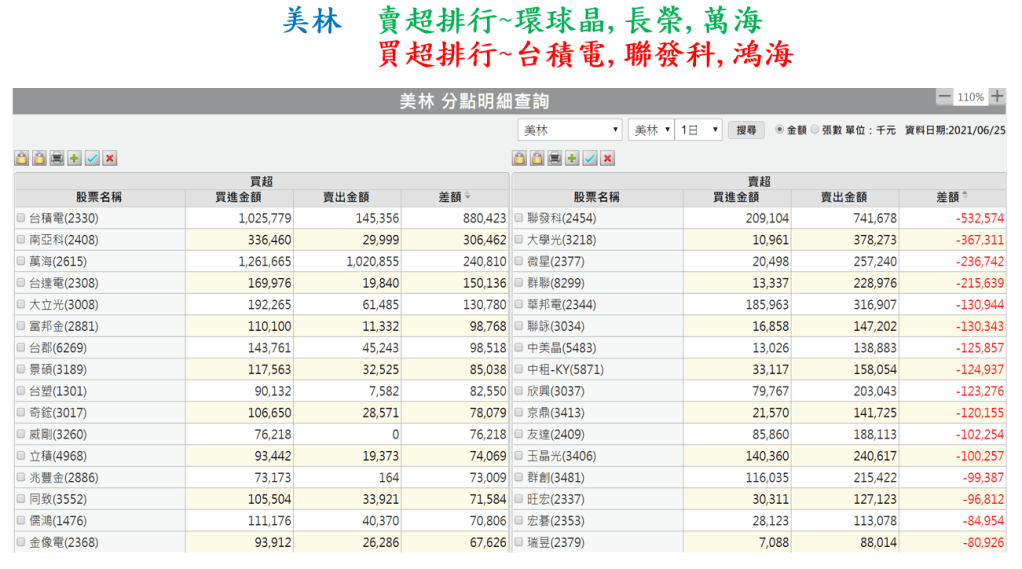Image resolution: width=1022 pixels, height=569 pixels.
Task: Tick the checkbox for 台積電(2330)
Action: click(x=21, y=218)
